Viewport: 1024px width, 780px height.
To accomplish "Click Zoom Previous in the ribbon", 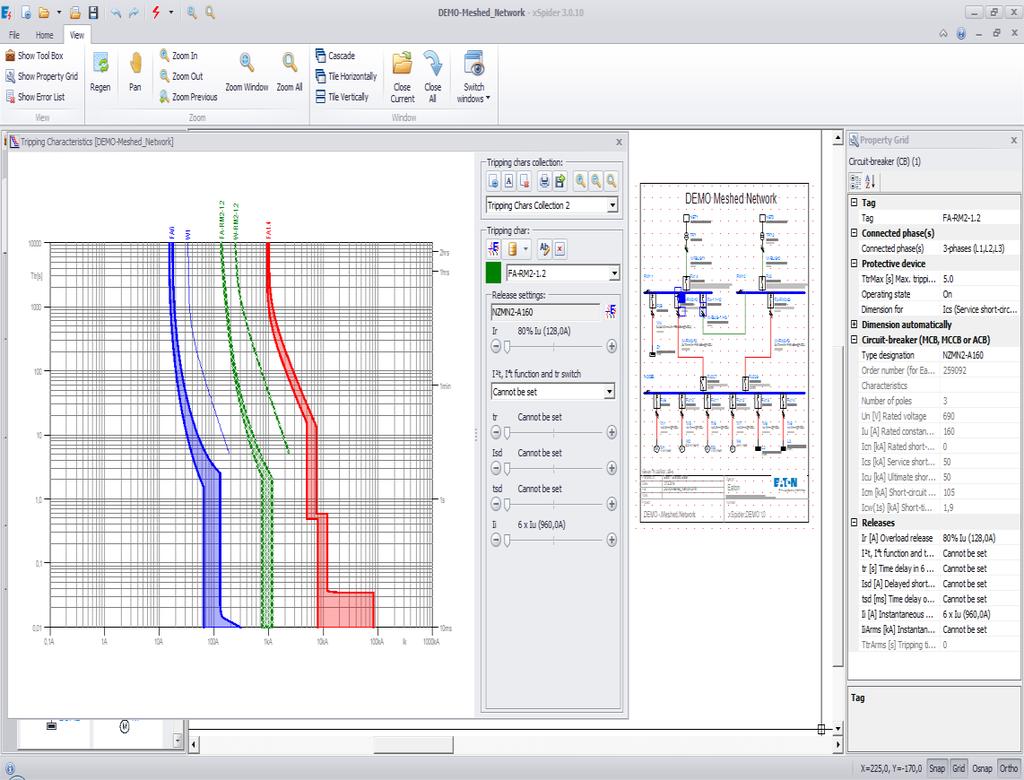I will pyautogui.click(x=189, y=97).
